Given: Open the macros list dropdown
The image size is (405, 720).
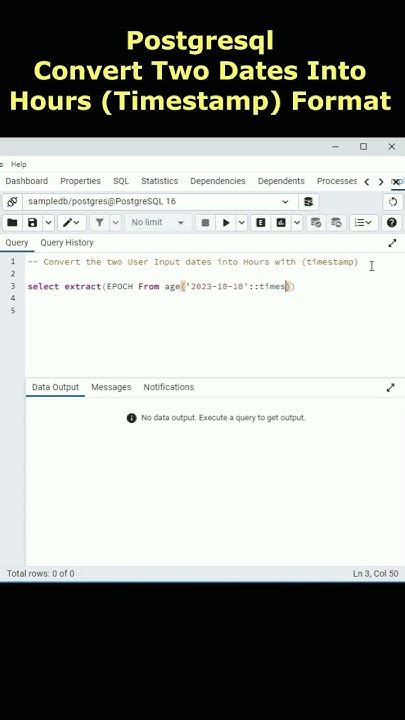Looking at the screenshot, I should point(364,223).
